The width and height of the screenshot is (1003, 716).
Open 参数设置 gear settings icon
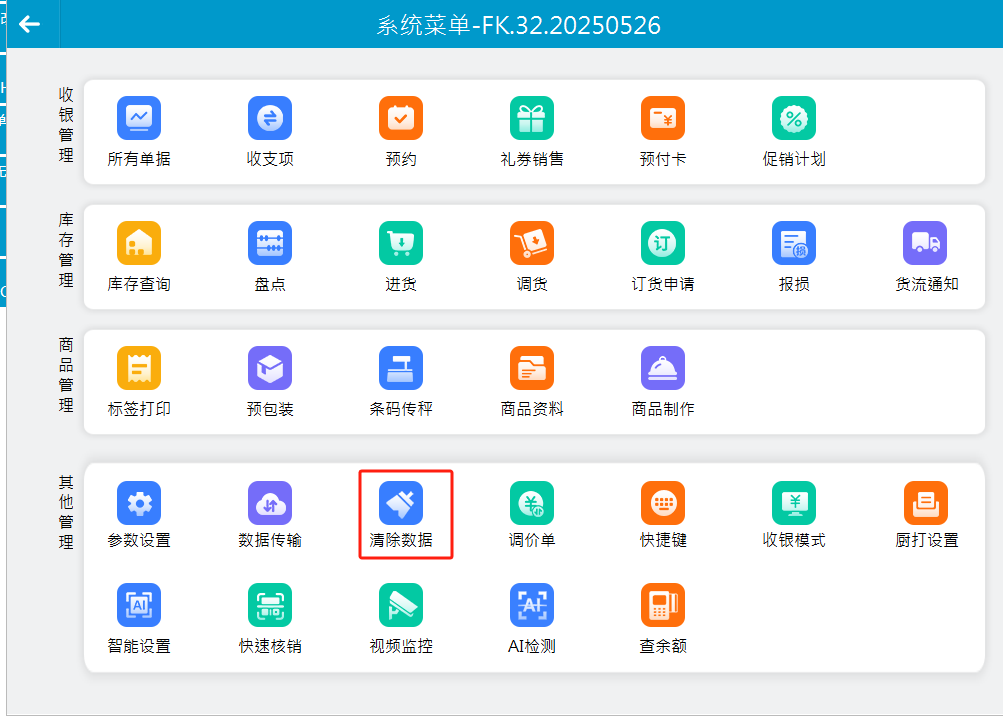pyautogui.click(x=139, y=503)
